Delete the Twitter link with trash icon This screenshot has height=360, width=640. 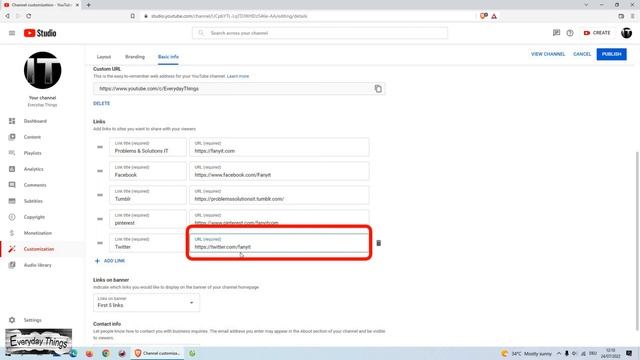(378, 243)
